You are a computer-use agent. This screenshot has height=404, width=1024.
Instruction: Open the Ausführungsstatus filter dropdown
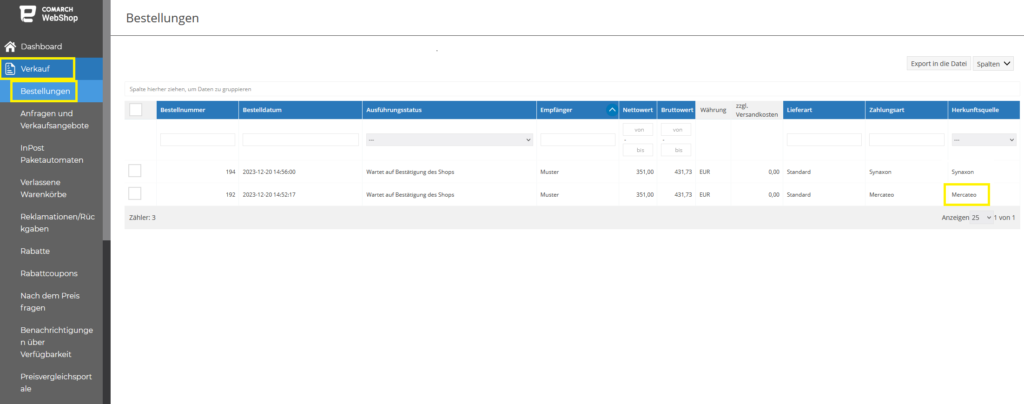click(449, 140)
